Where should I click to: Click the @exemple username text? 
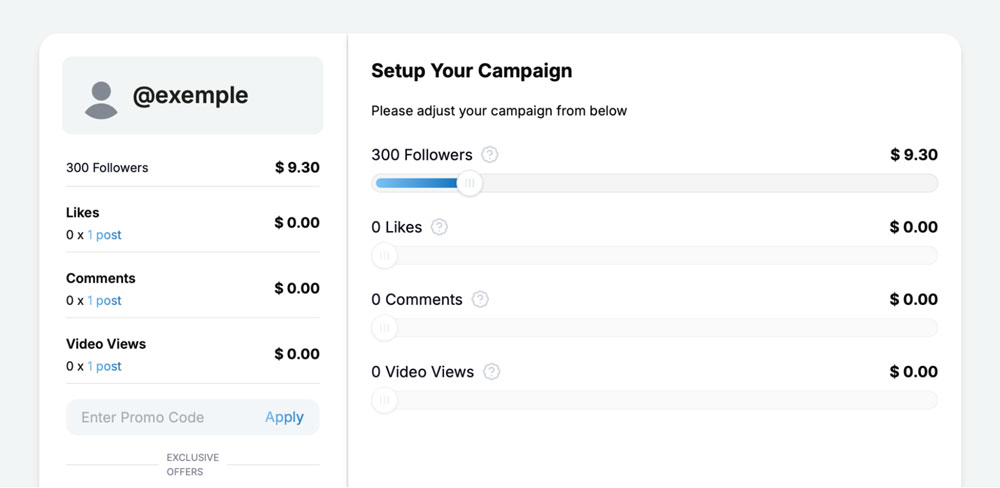pyautogui.click(x=190, y=96)
